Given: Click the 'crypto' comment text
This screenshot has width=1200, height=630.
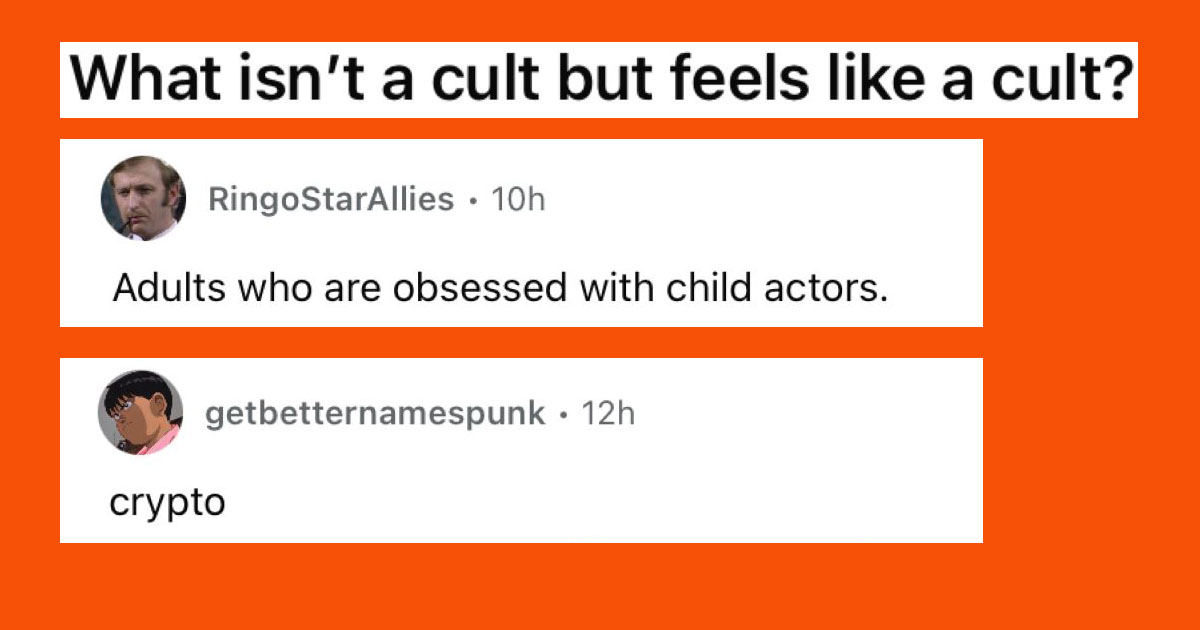Looking at the screenshot, I should coord(168,503).
